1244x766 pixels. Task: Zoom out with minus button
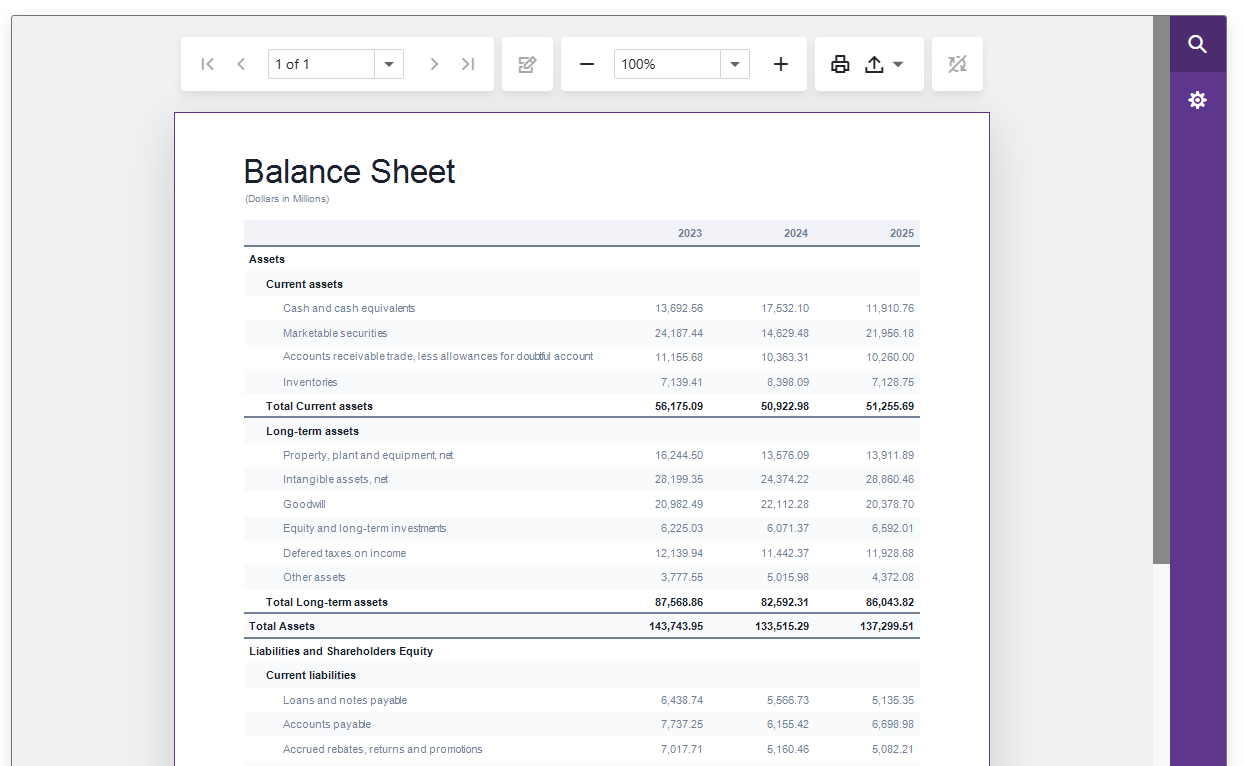coord(587,64)
